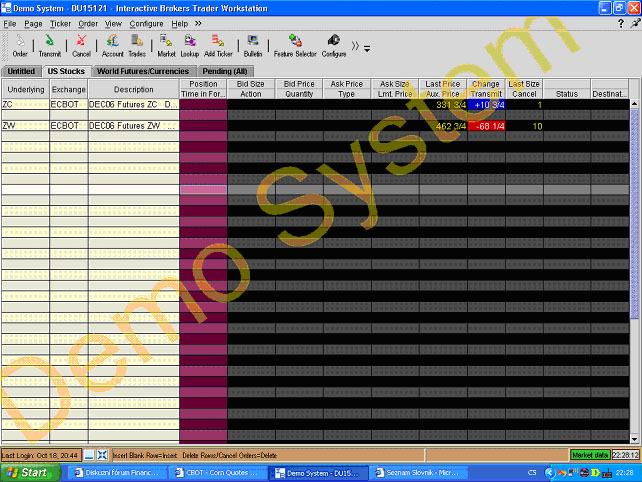The image size is (642, 482).
Task: Click the expand arrows icon in the status bar
Action: pyautogui.click(x=102, y=455)
